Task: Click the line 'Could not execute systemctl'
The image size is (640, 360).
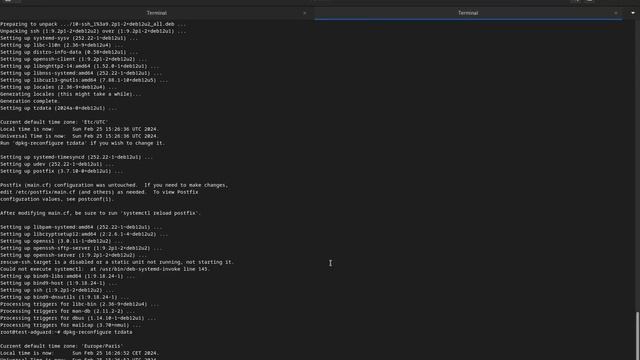Action: pyautogui.click(x=105, y=269)
